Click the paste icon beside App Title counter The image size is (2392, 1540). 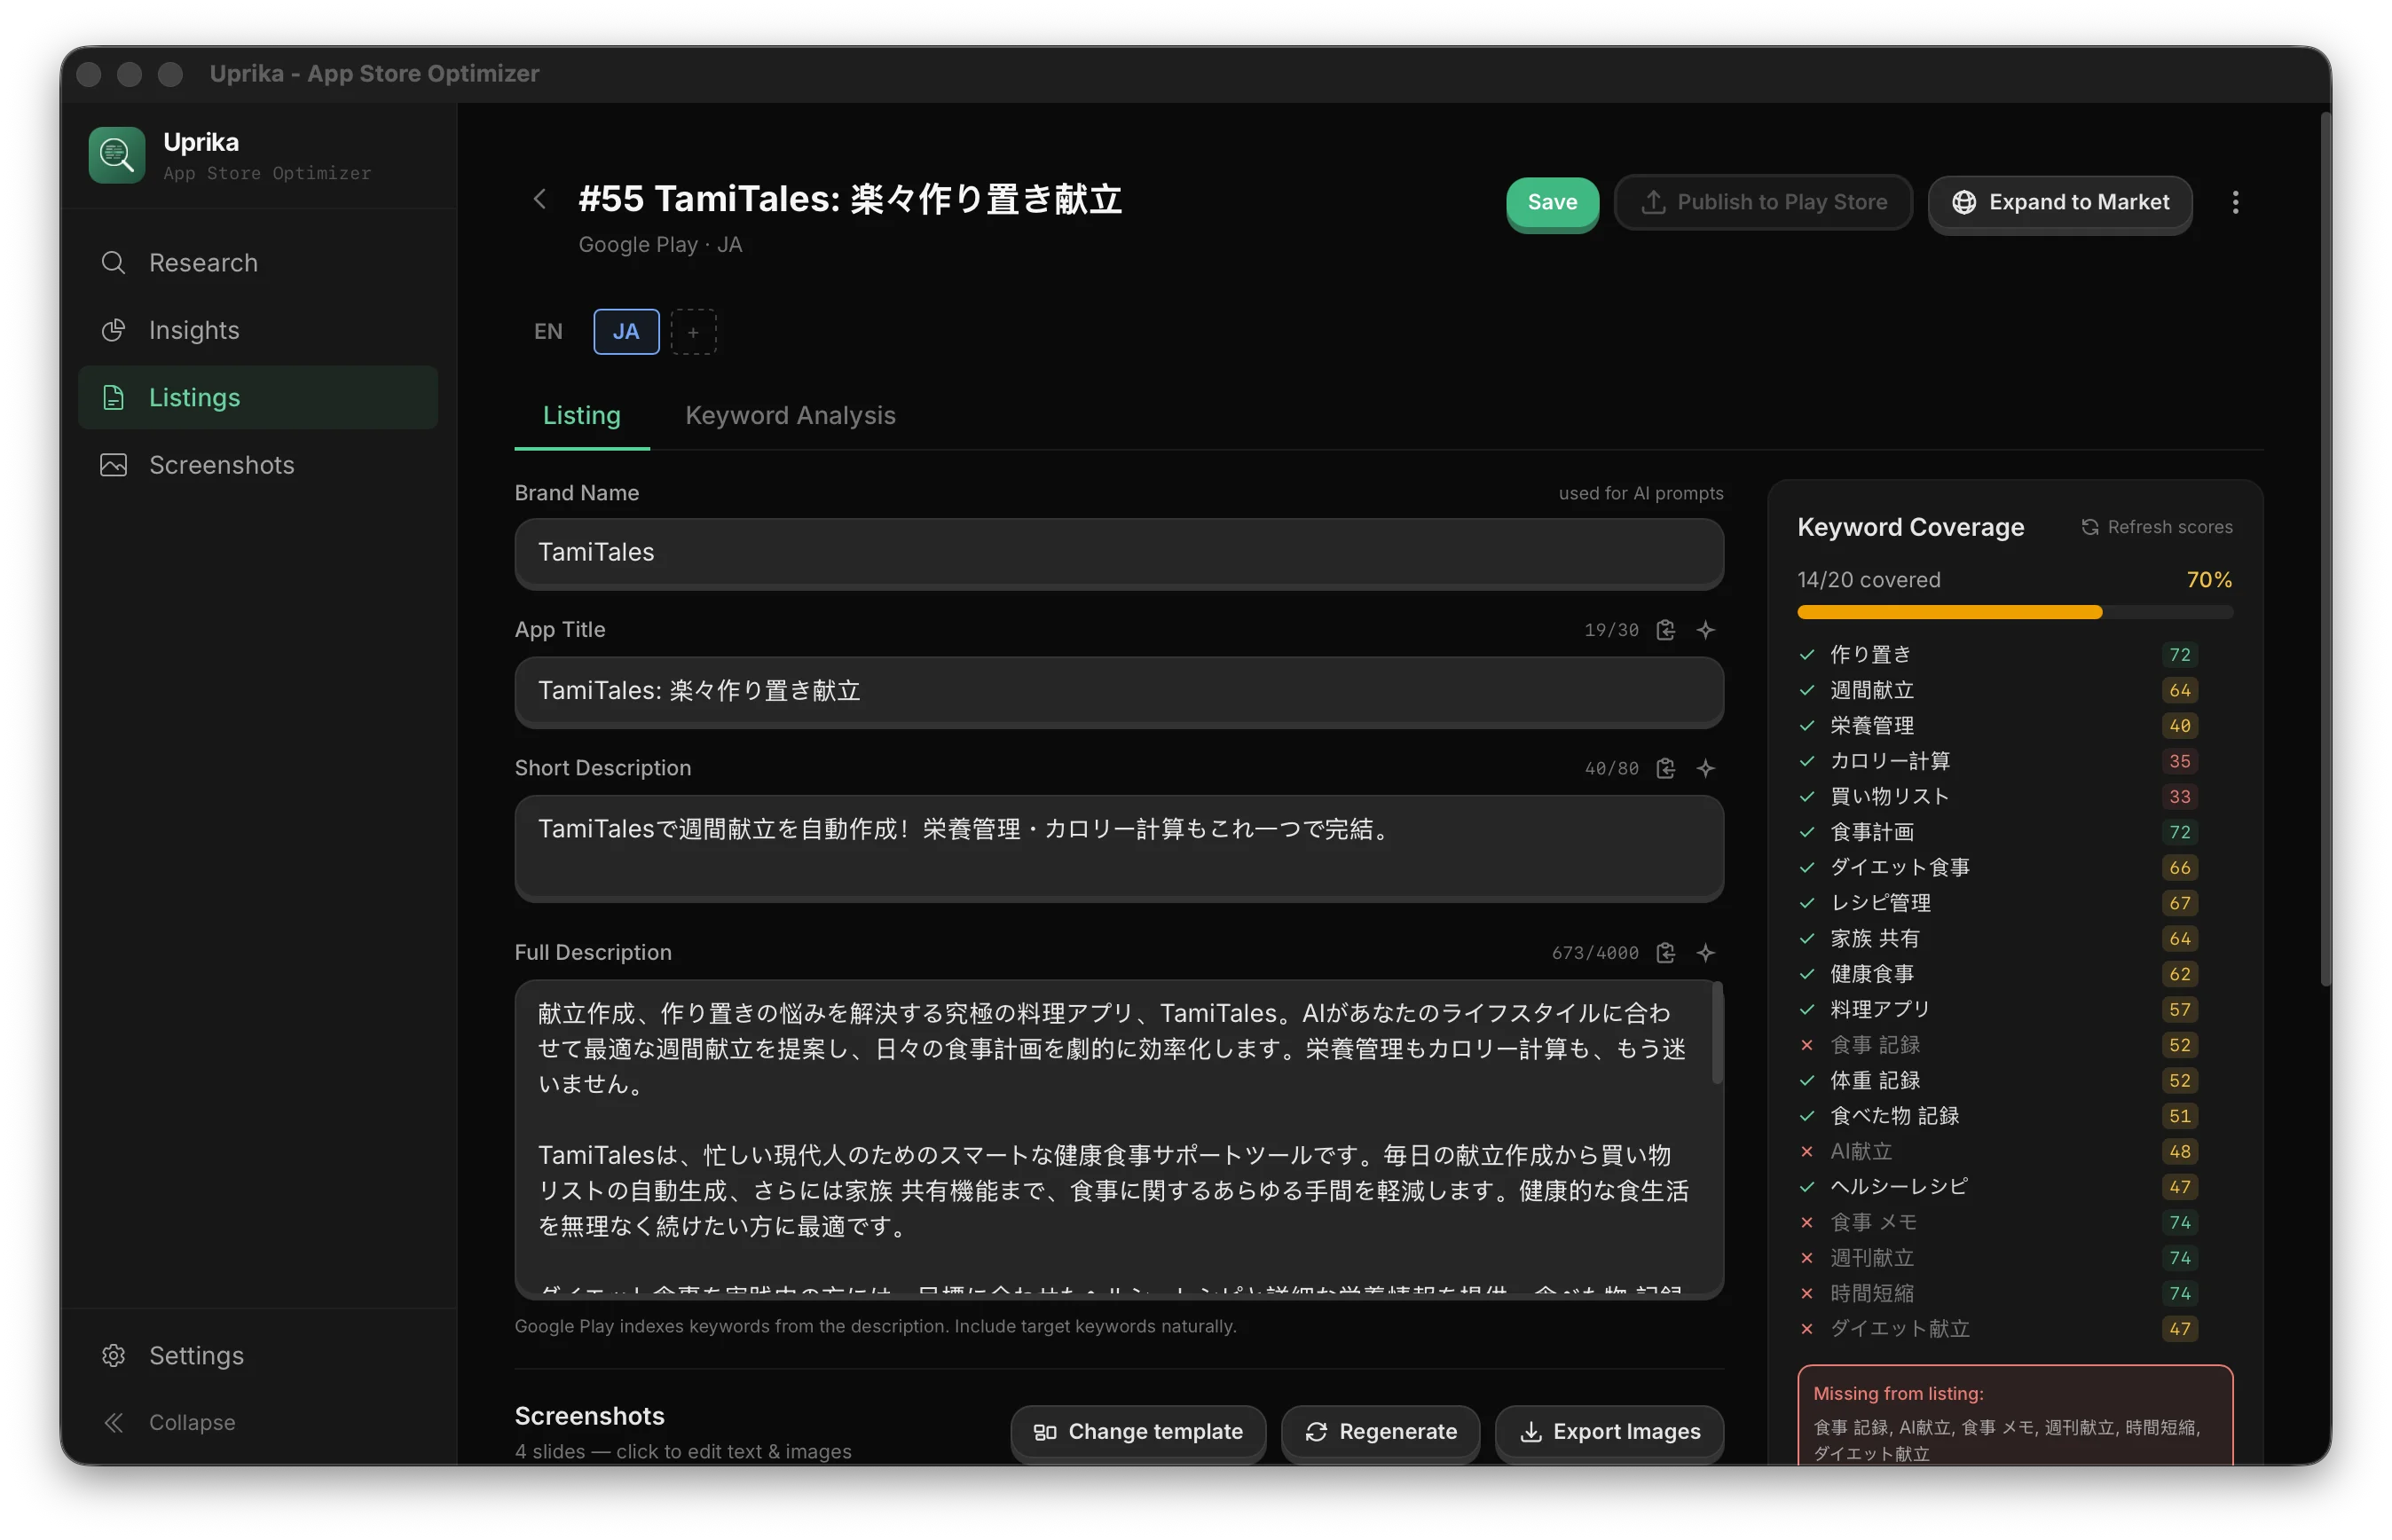[1665, 630]
